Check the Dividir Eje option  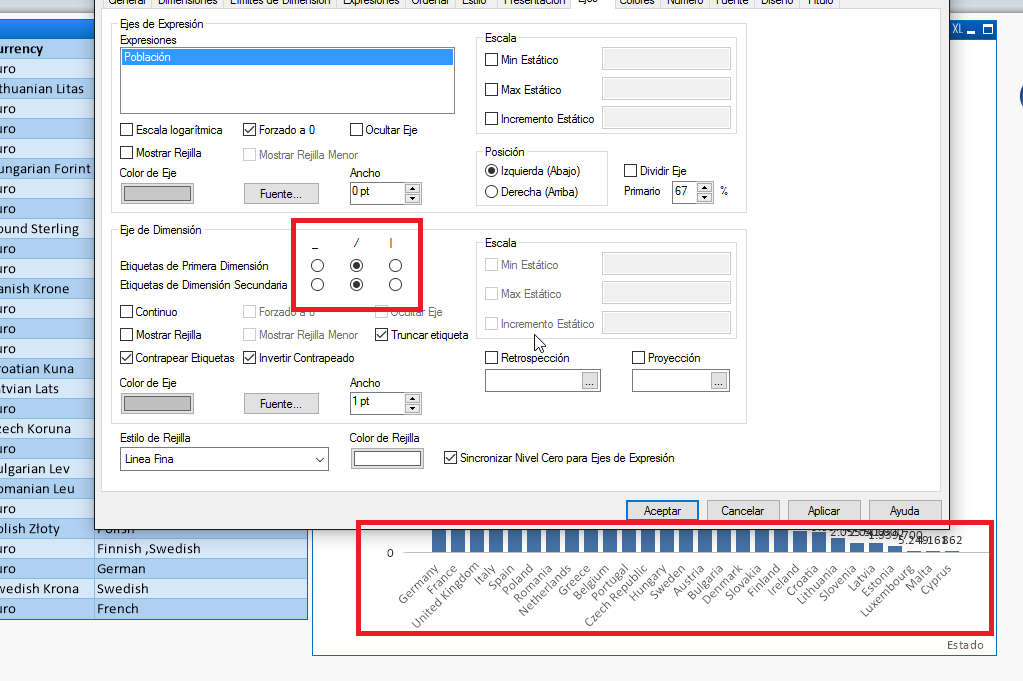click(x=630, y=171)
